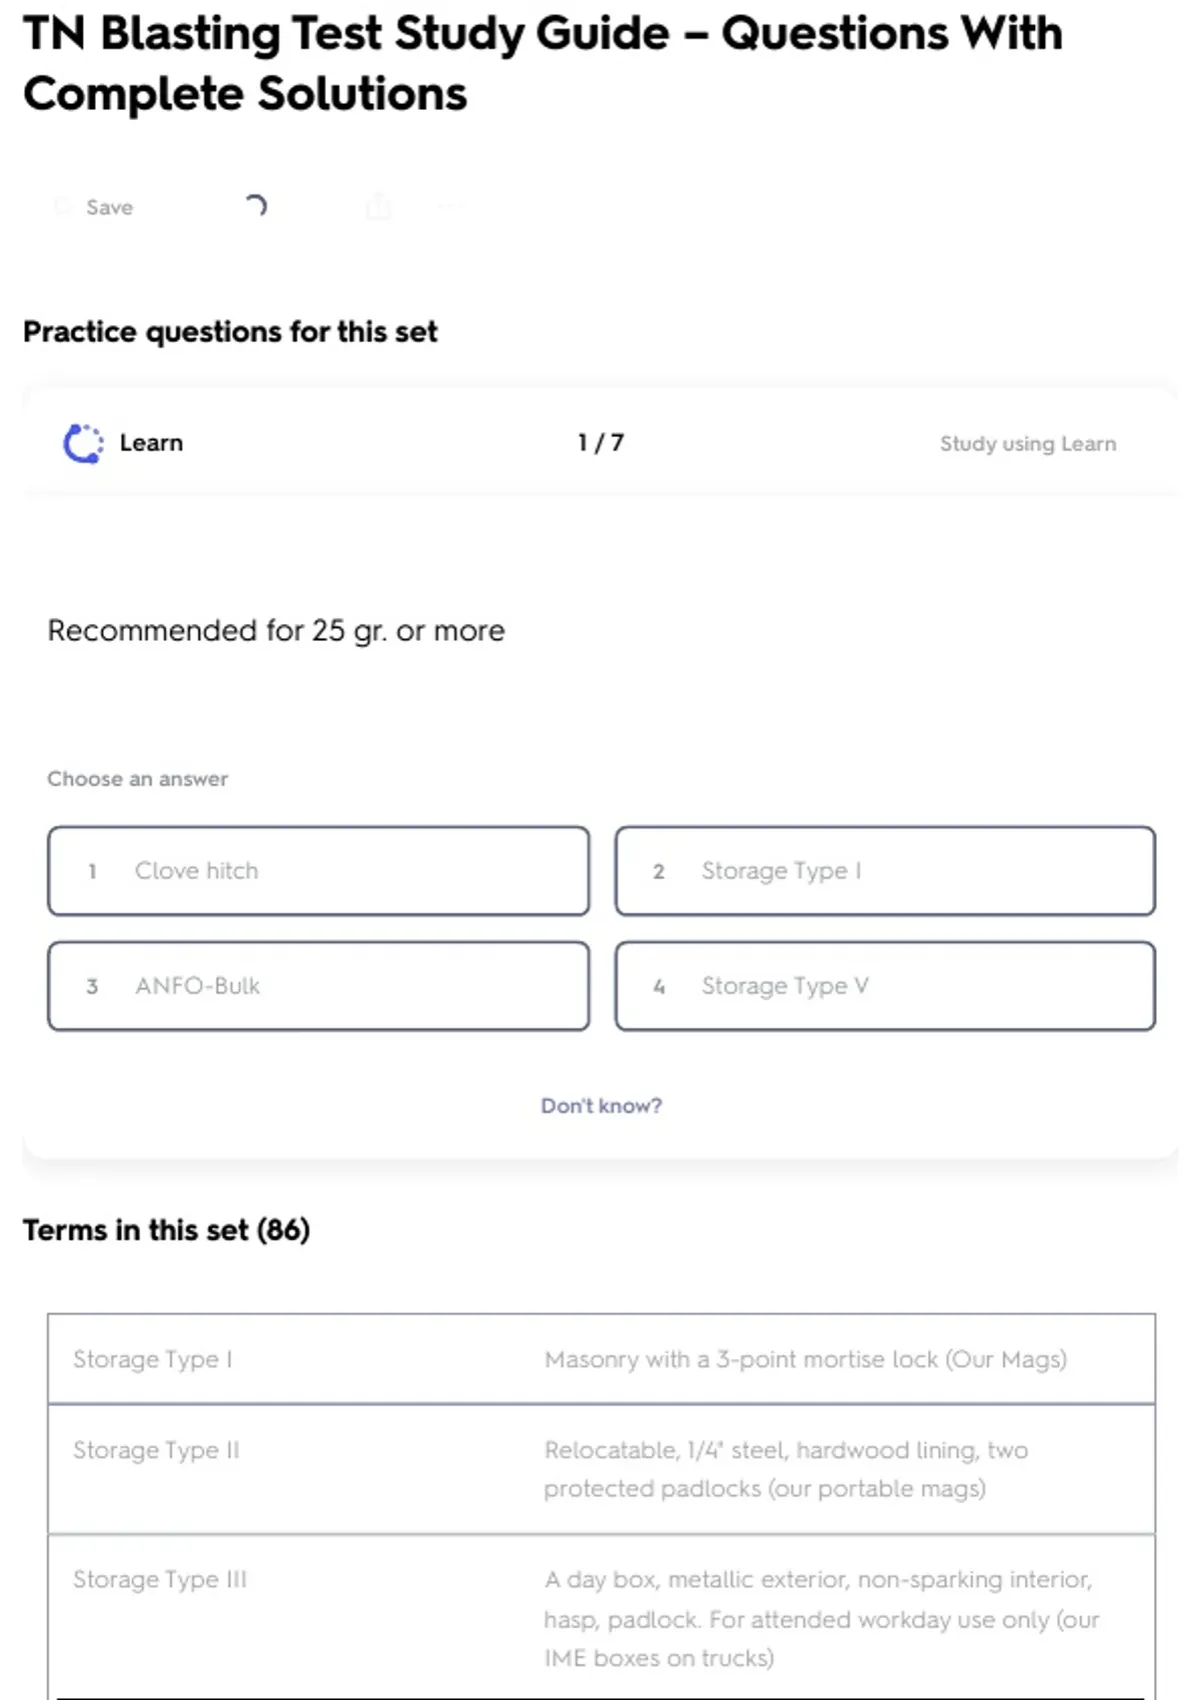
Task: Choose the Storage Type I answer
Action: [885, 871]
